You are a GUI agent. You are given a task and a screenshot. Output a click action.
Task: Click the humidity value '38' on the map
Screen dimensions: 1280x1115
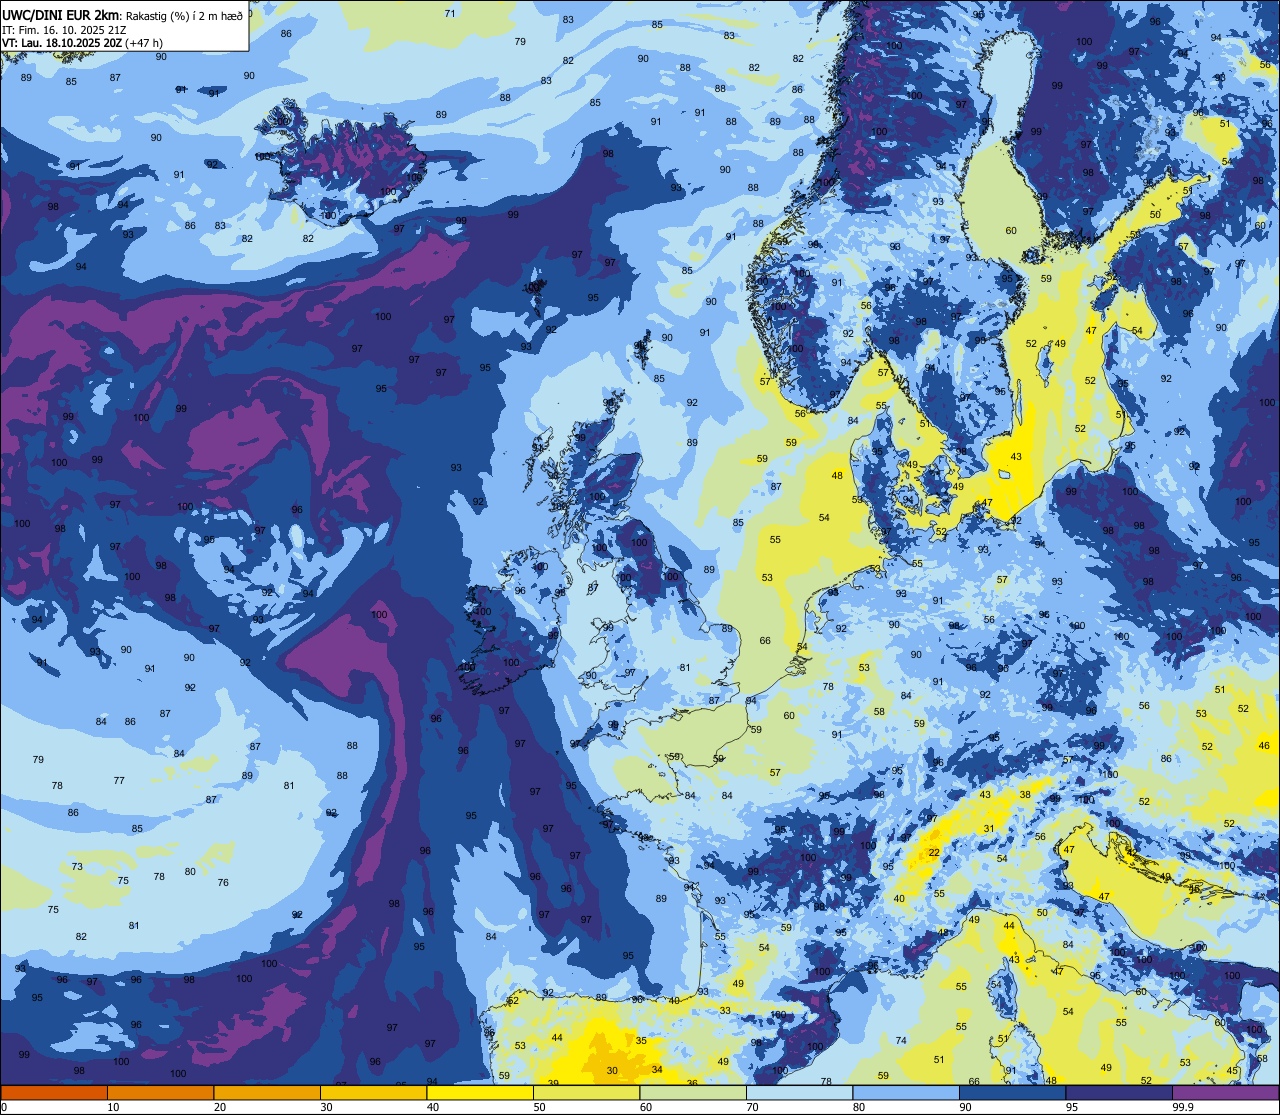click(1025, 794)
